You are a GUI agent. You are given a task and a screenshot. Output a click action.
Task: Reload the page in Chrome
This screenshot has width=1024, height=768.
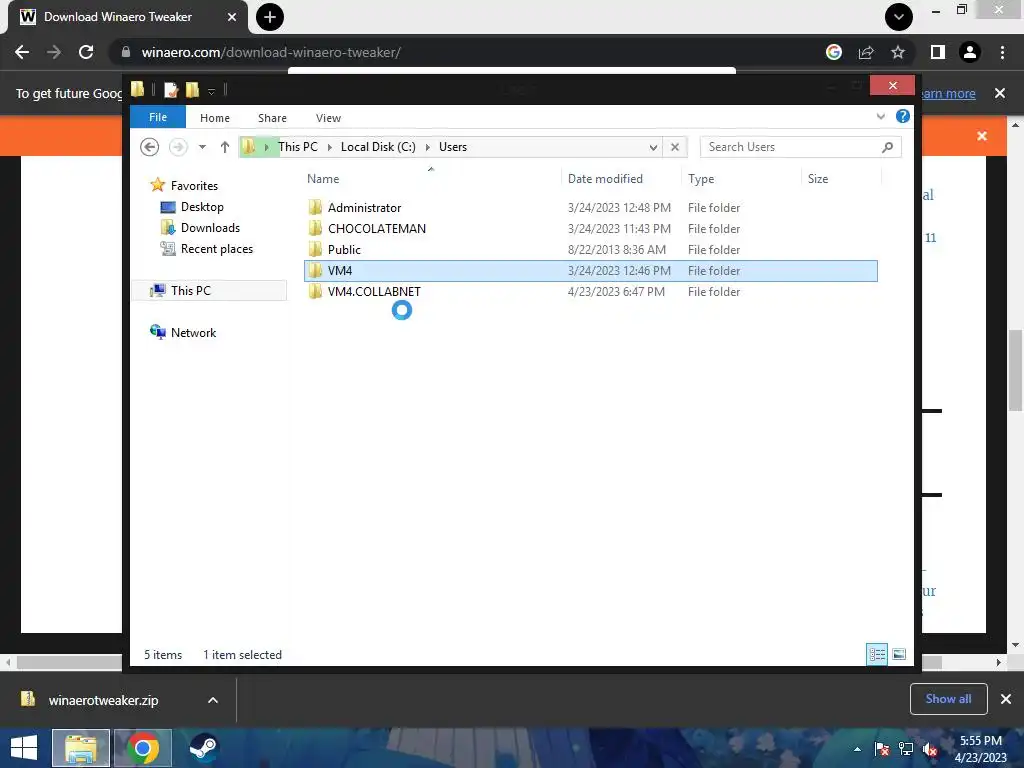(x=86, y=52)
